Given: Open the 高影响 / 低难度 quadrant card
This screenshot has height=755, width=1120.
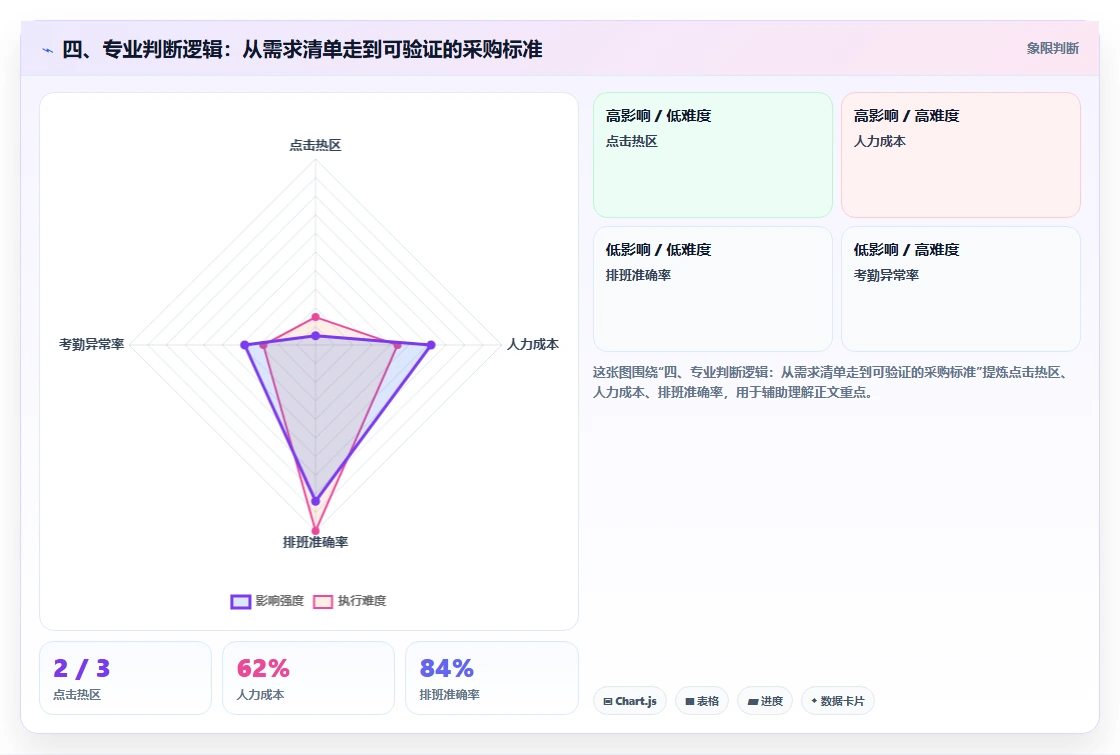Looking at the screenshot, I should (713, 155).
